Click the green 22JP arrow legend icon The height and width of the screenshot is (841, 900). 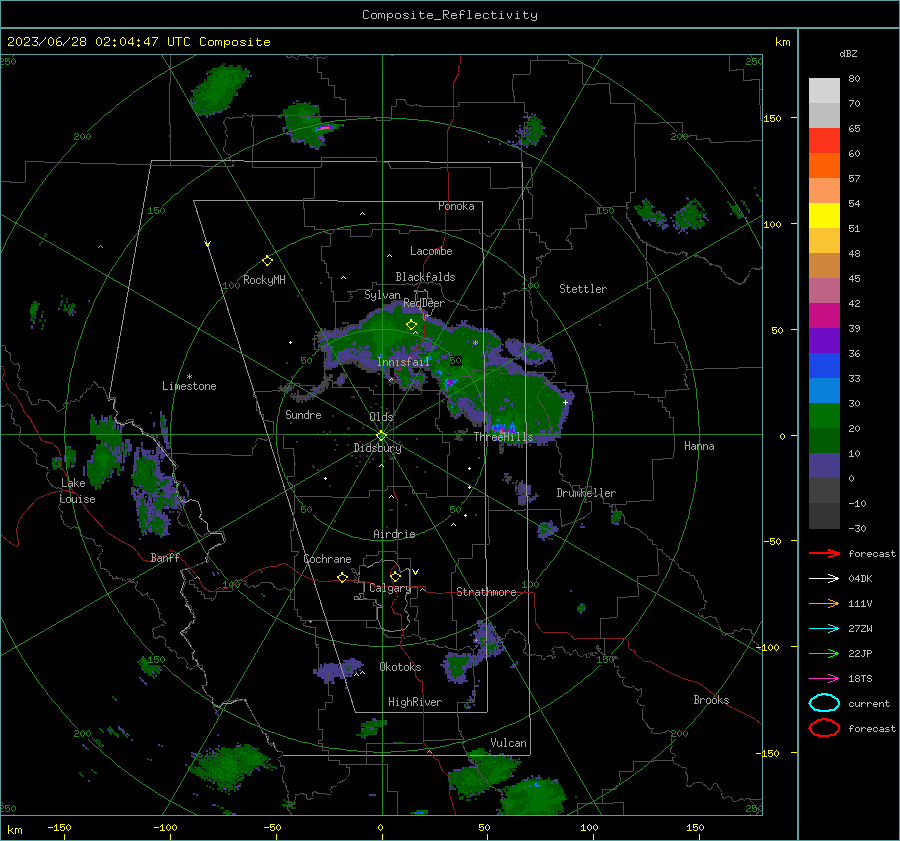tap(824, 653)
